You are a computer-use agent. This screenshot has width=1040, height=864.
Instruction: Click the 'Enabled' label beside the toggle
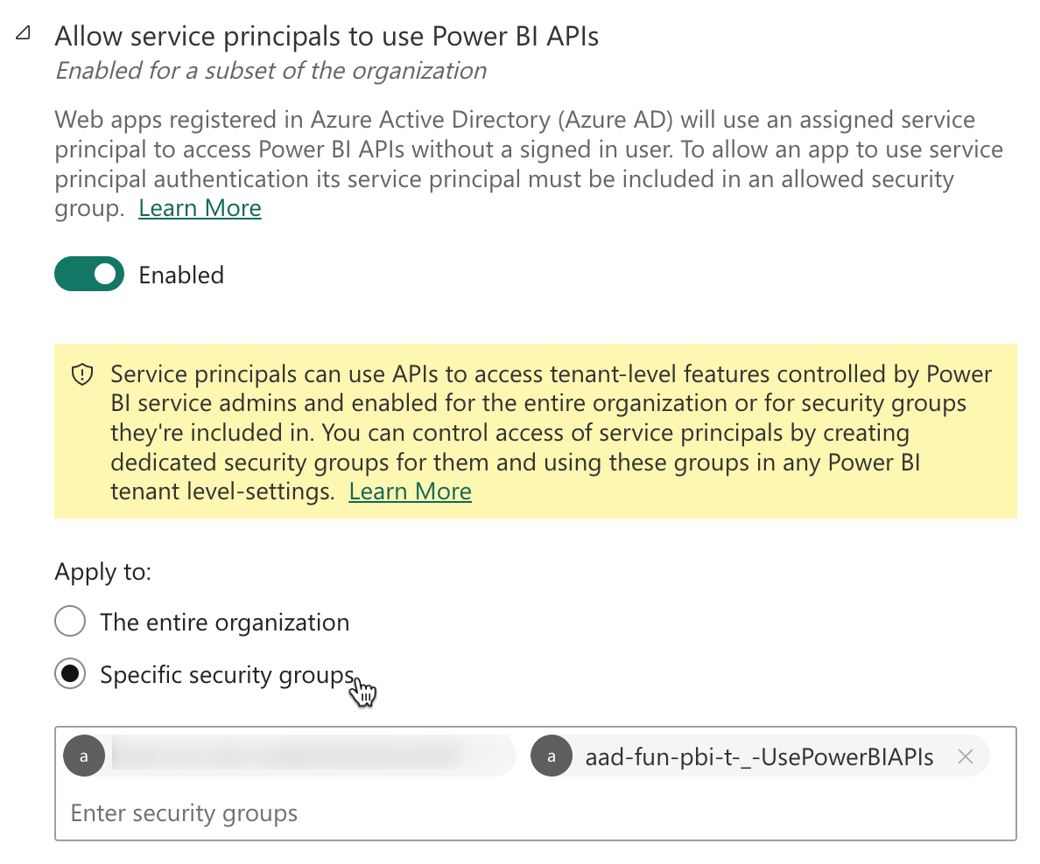point(181,275)
